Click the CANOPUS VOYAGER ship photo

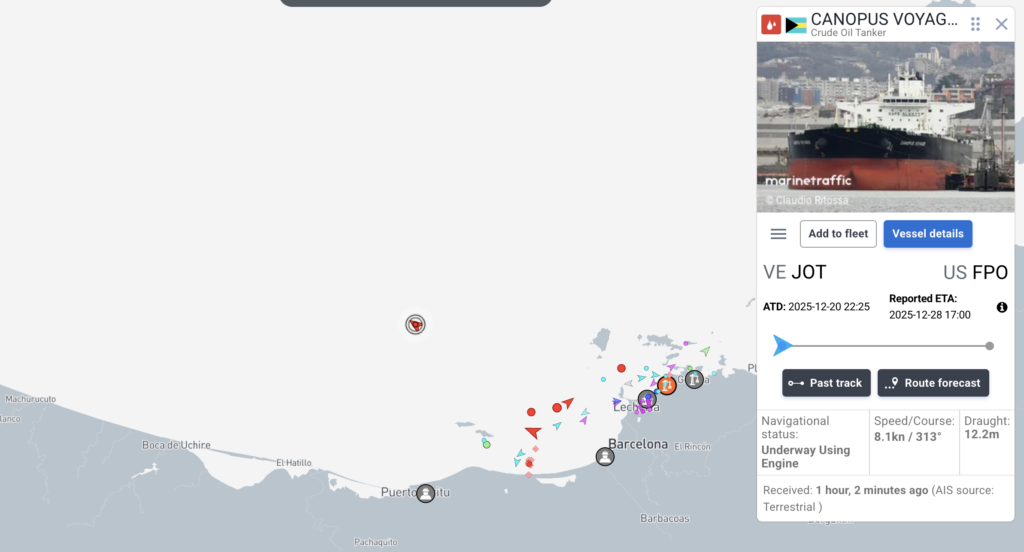(x=885, y=126)
